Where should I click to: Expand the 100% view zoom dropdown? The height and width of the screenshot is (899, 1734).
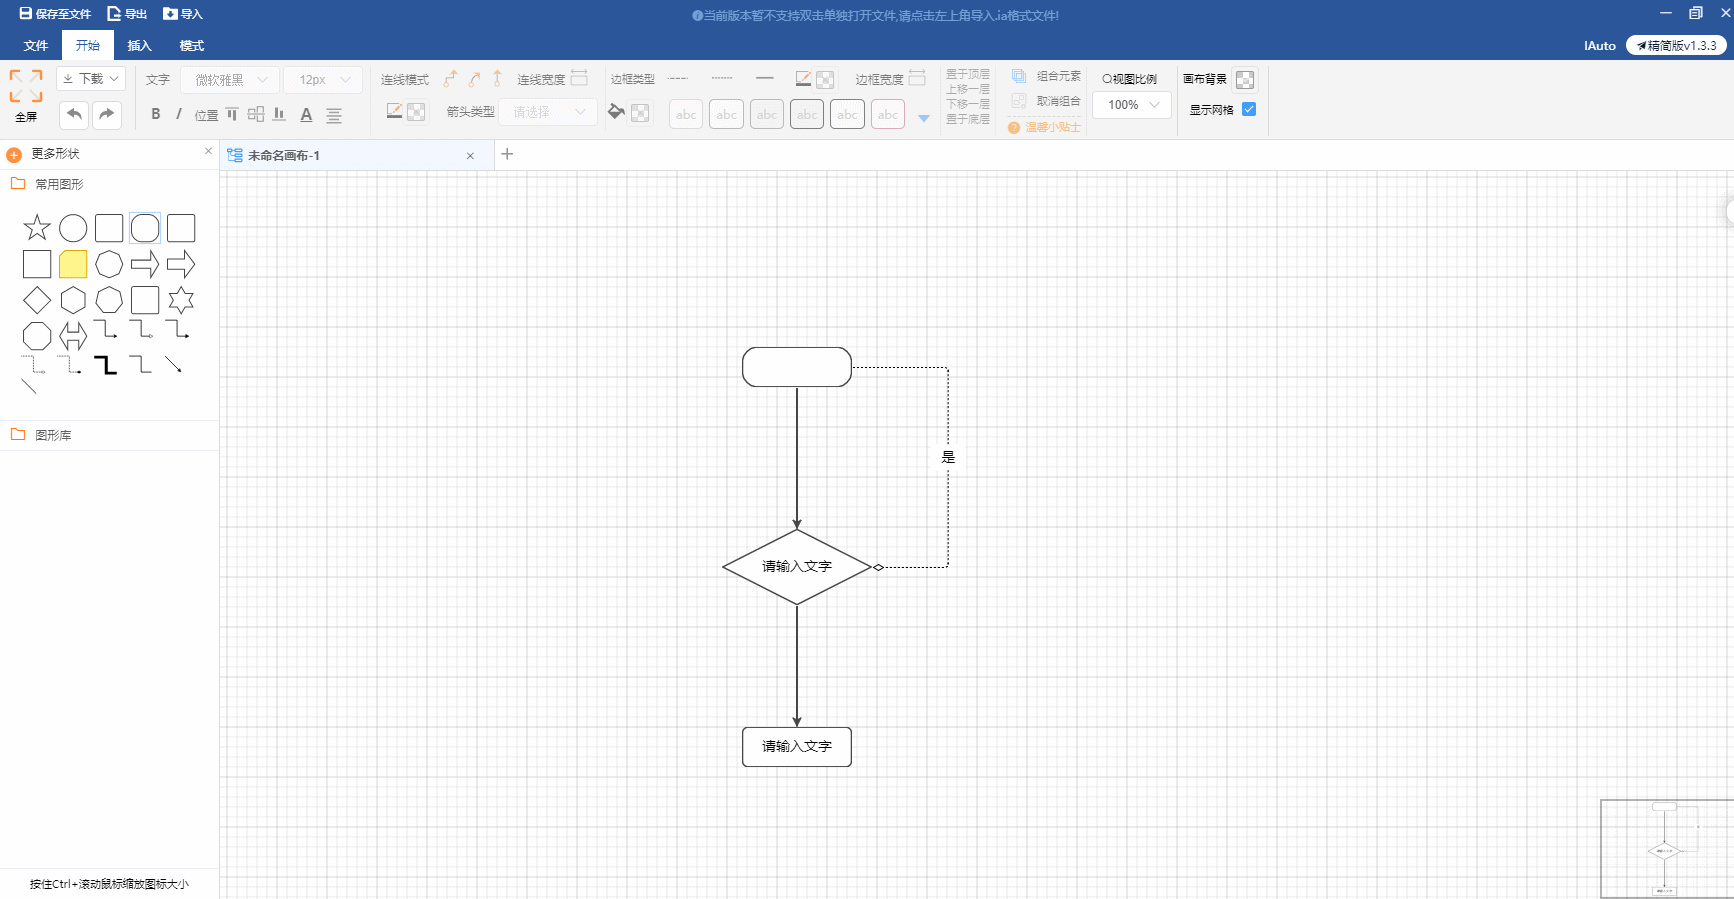pos(1132,105)
